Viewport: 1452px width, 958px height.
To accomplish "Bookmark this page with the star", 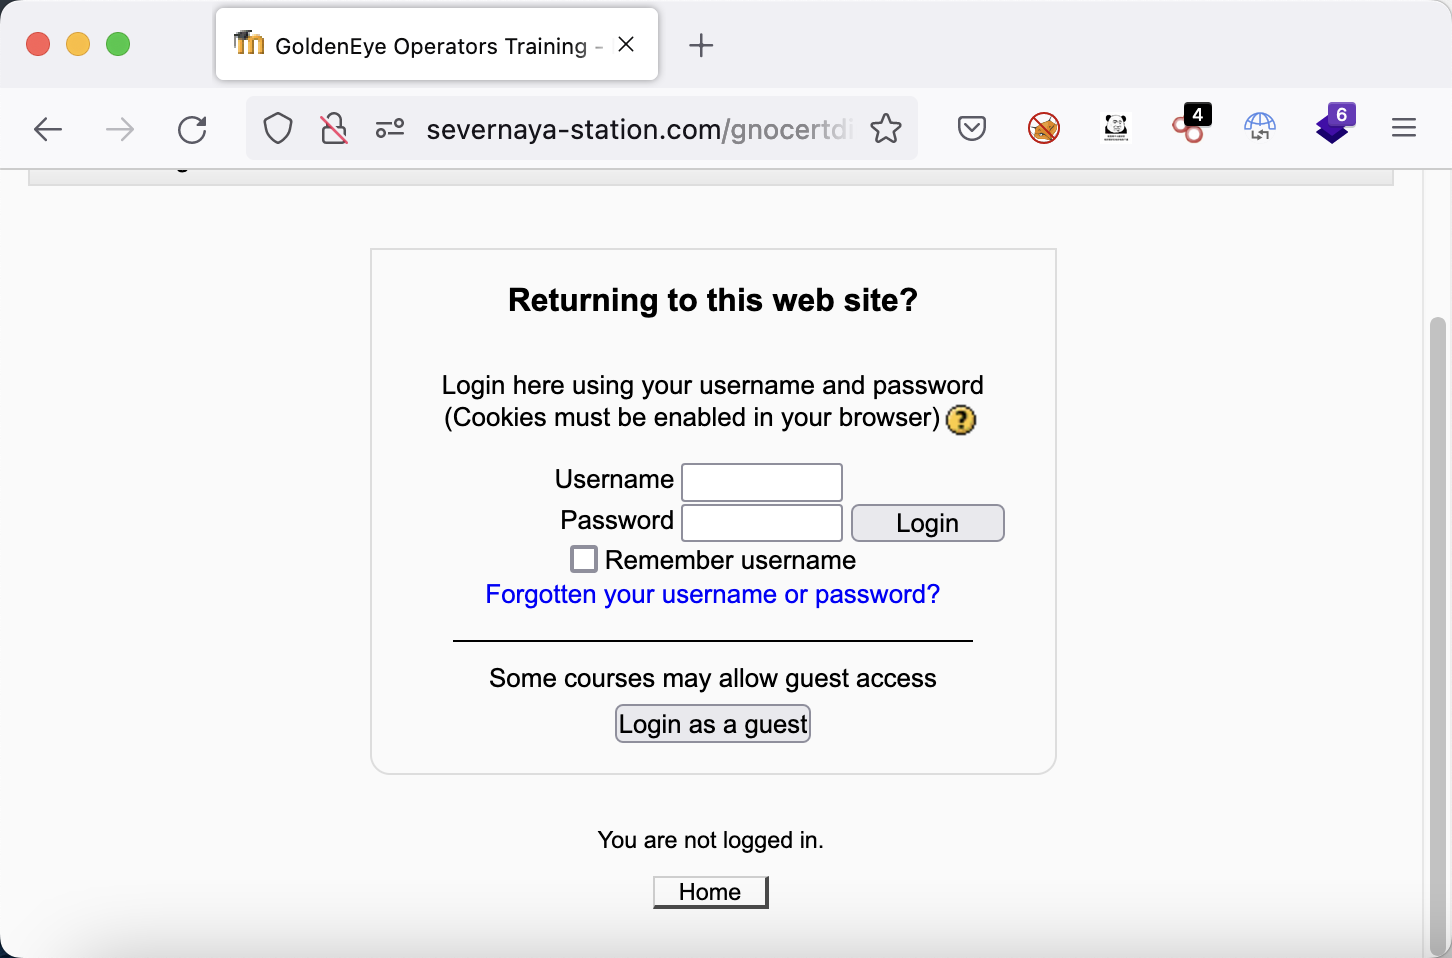I will [x=886, y=129].
